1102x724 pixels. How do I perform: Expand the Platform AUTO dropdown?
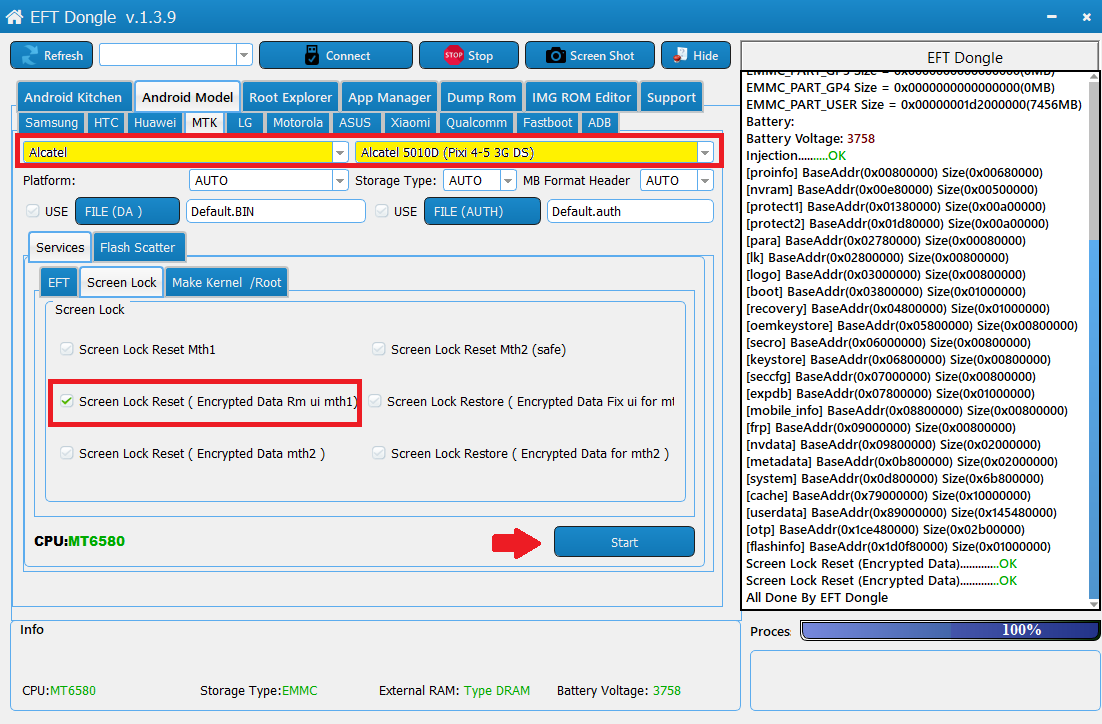point(340,181)
